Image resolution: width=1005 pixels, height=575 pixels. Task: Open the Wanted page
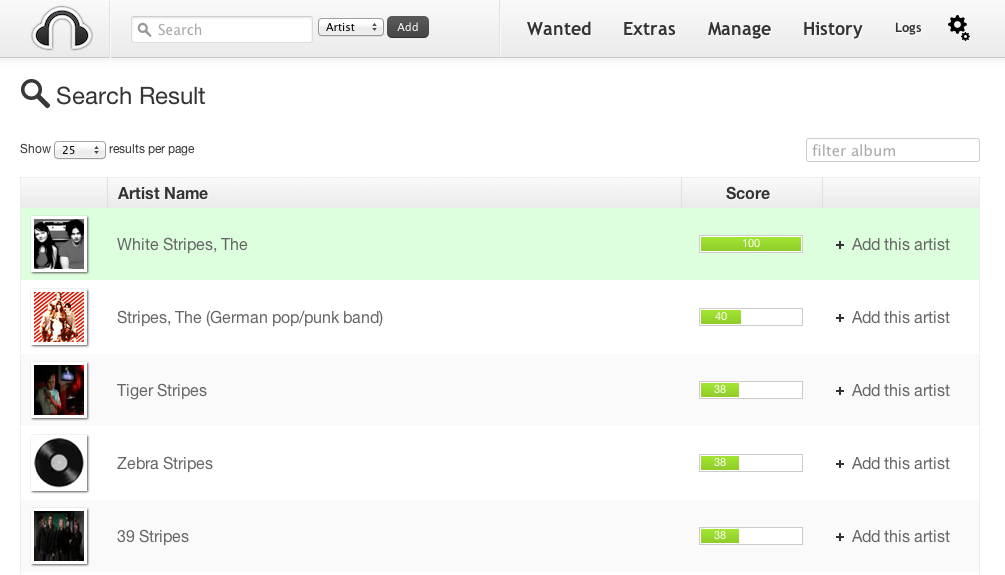click(559, 29)
